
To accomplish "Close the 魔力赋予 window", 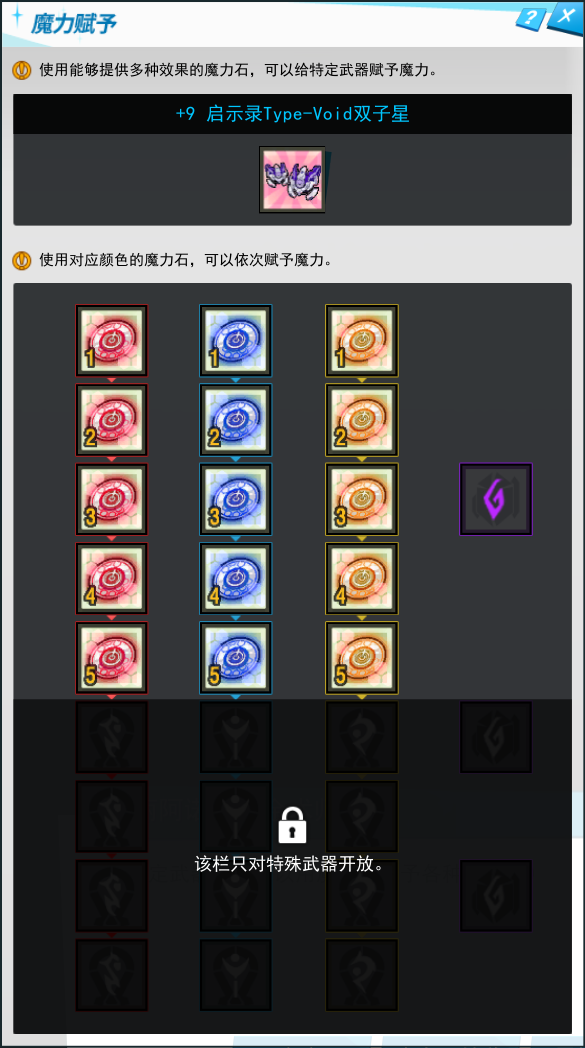I will point(566,16).
